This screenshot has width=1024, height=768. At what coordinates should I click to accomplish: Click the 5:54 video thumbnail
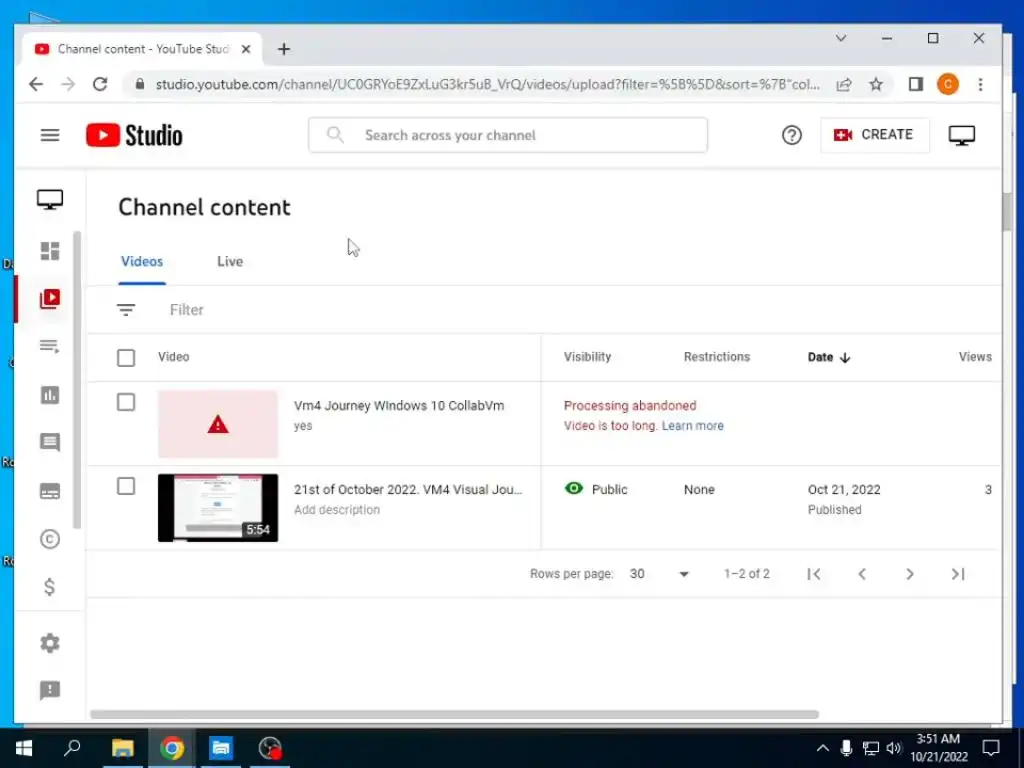pyautogui.click(x=218, y=507)
